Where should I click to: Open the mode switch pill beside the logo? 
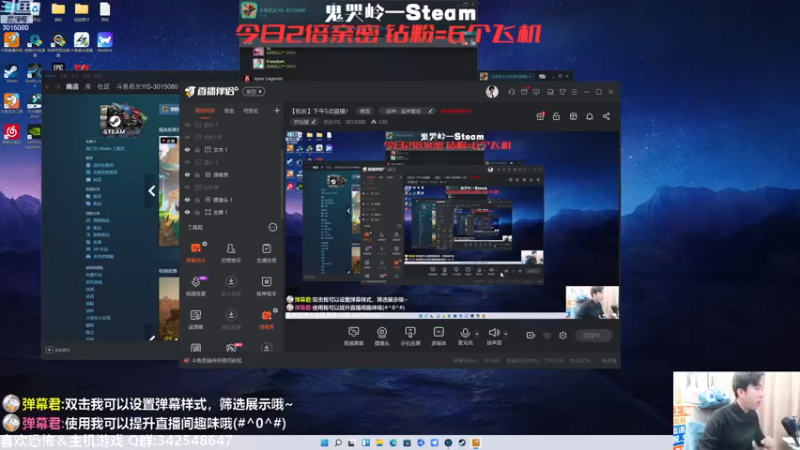(254, 92)
